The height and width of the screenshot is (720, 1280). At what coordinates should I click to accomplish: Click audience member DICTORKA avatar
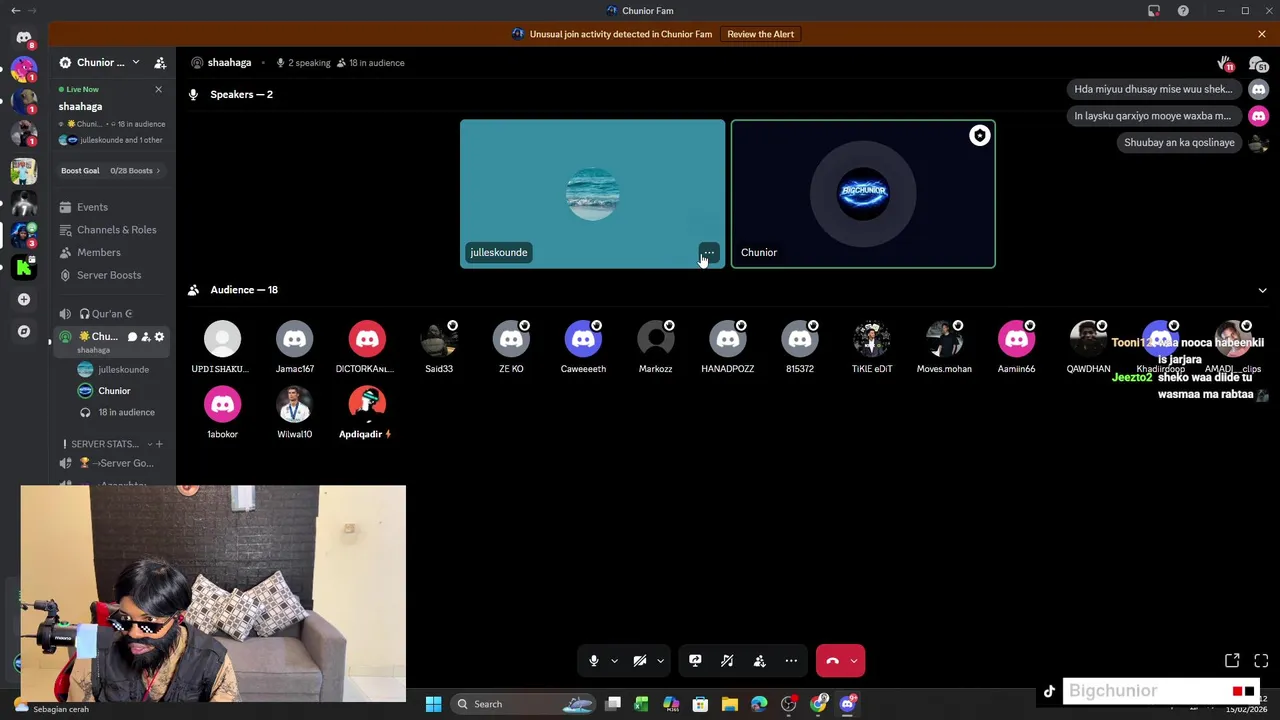tap(367, 339)
